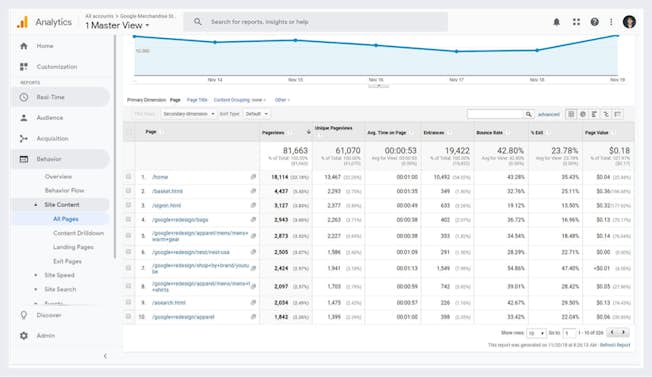Screen dimensions: 652x377
Task: Open the Behavior Flow report
Action: (64, 190)
